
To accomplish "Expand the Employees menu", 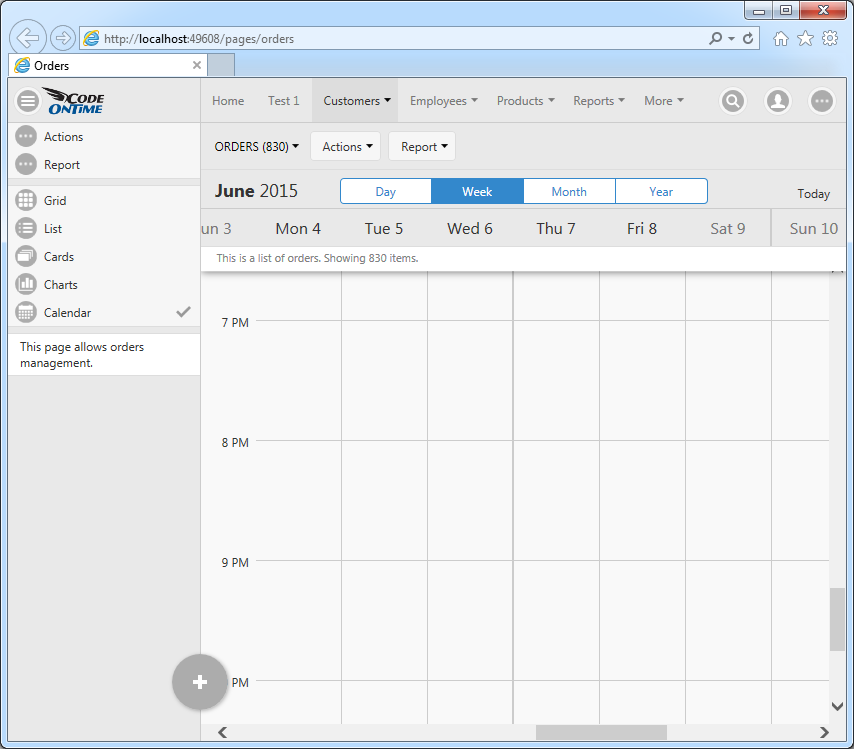I will (x=443, y=101).
